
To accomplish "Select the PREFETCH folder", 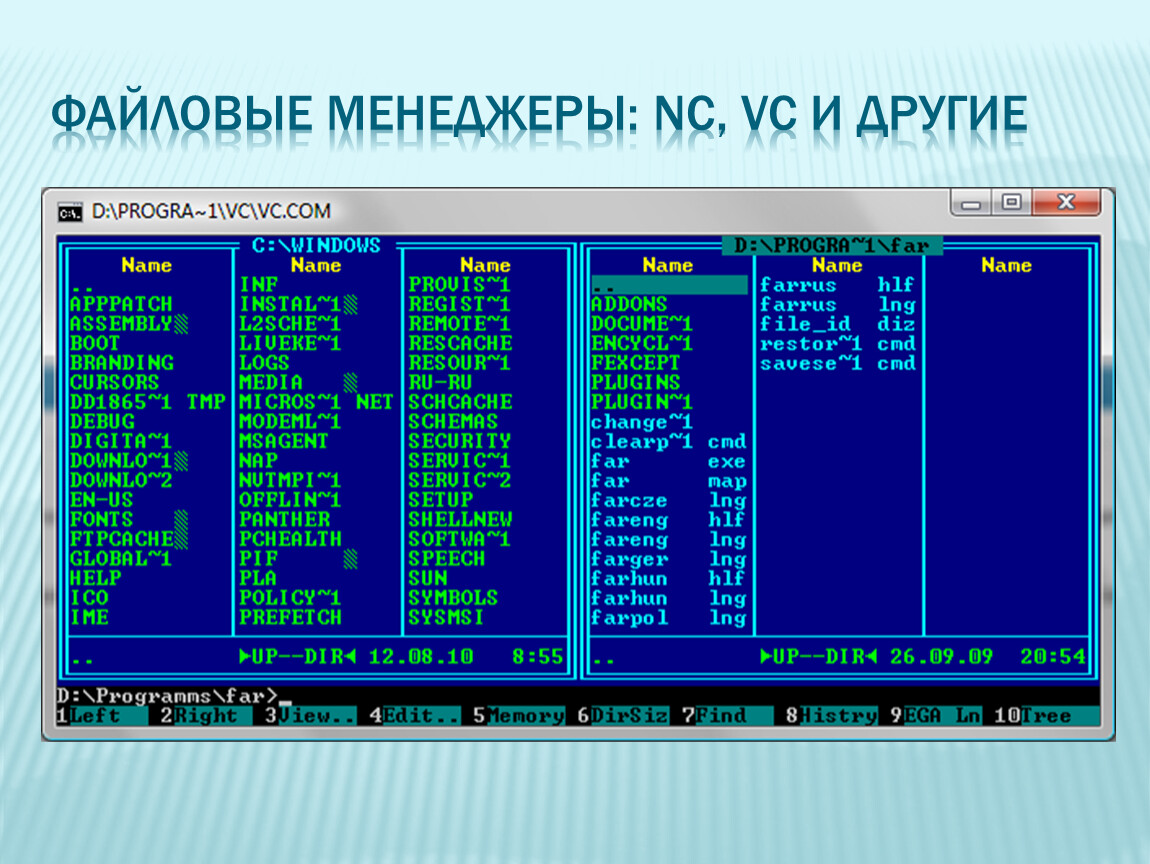I will (x=290, y=618).
